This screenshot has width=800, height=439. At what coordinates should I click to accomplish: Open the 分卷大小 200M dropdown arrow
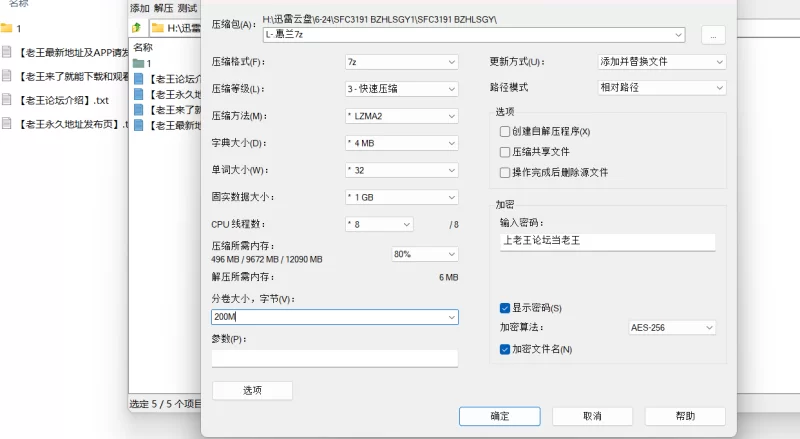[452, 317]
